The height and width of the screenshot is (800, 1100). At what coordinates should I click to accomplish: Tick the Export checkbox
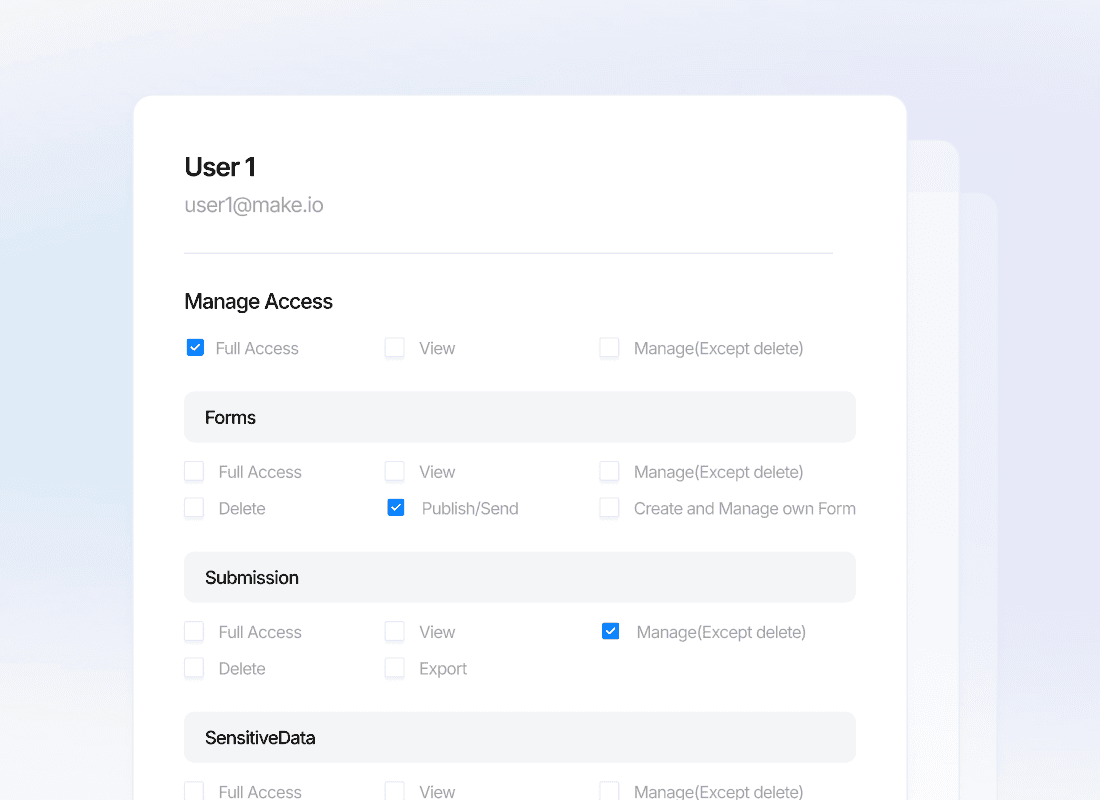point(395,668)
